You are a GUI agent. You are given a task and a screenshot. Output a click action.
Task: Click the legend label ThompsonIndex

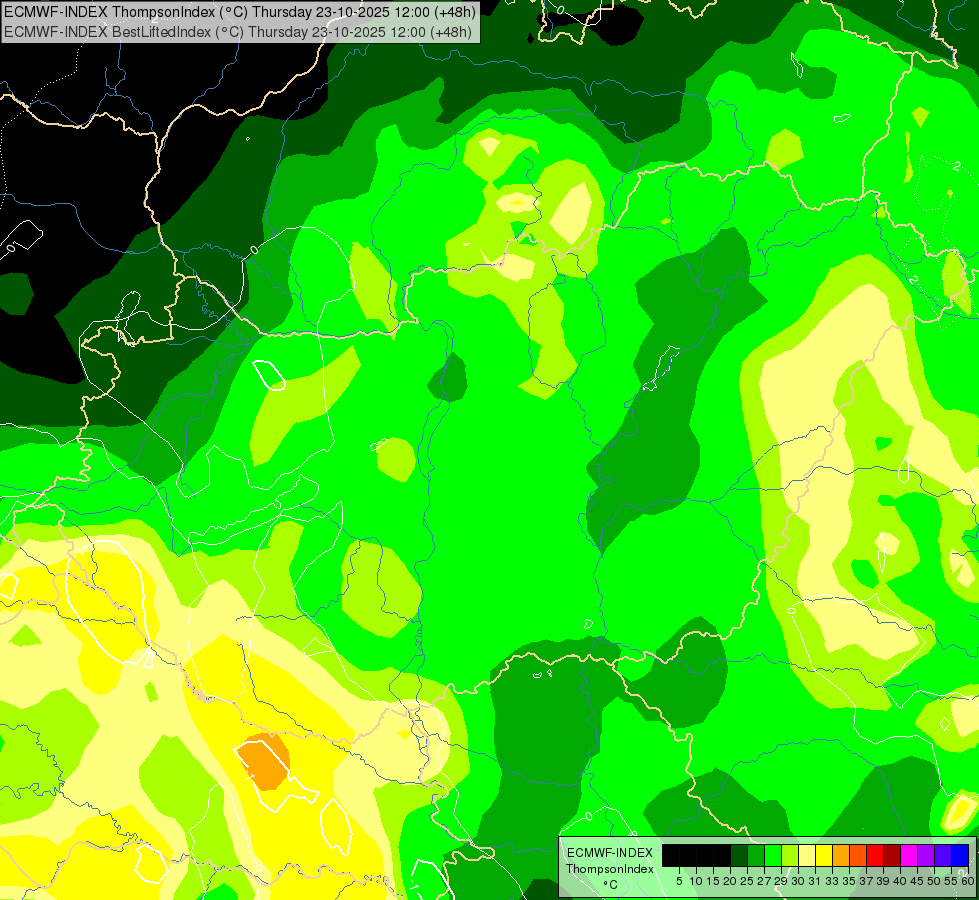tap(610, 869)
